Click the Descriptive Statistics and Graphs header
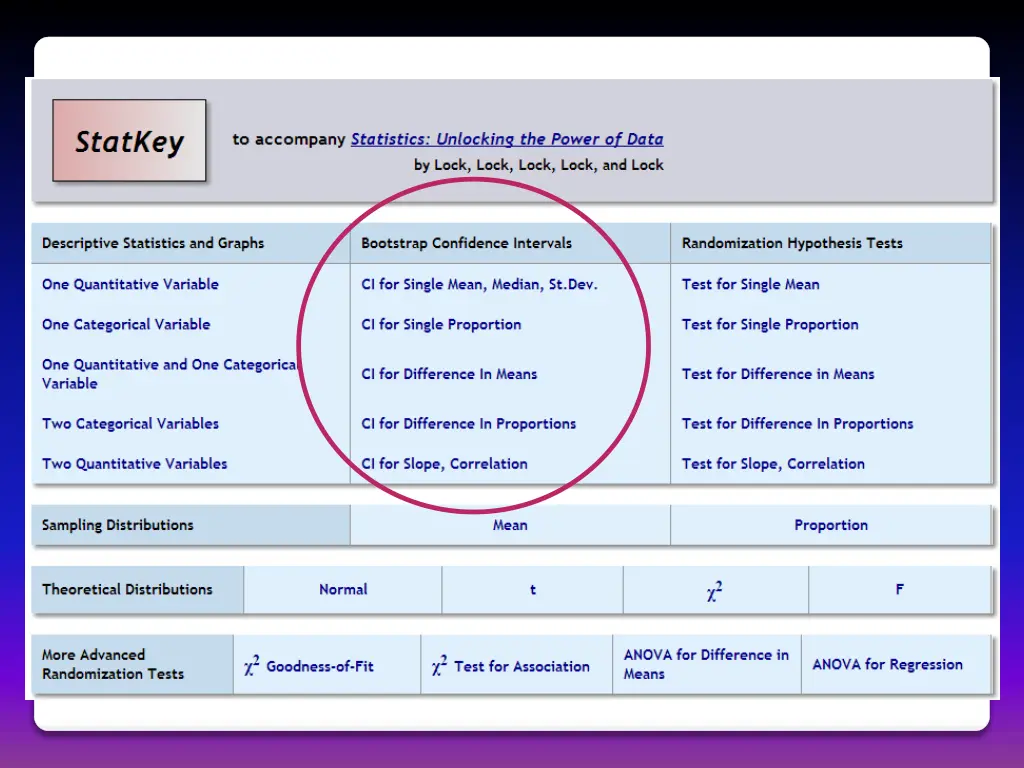Viewport: 1024px width, 768px height. [153, 243]
